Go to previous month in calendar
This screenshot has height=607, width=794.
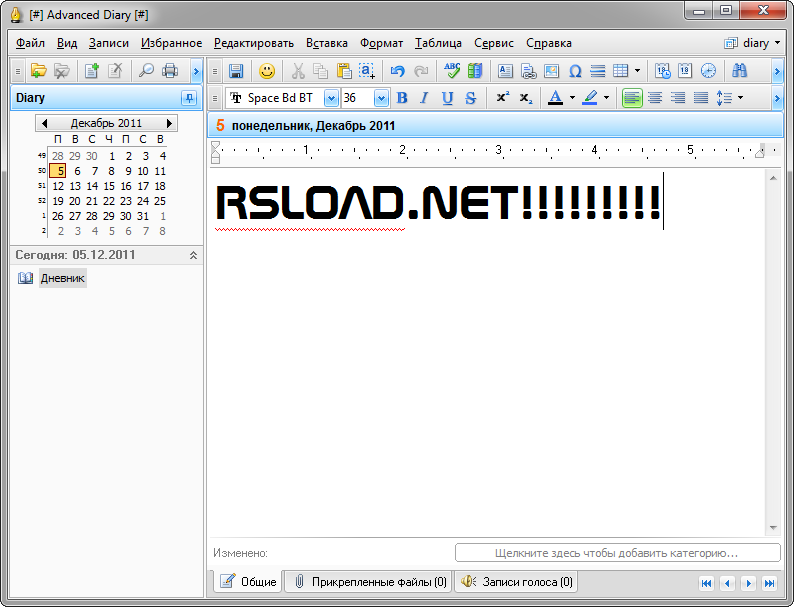44,123
